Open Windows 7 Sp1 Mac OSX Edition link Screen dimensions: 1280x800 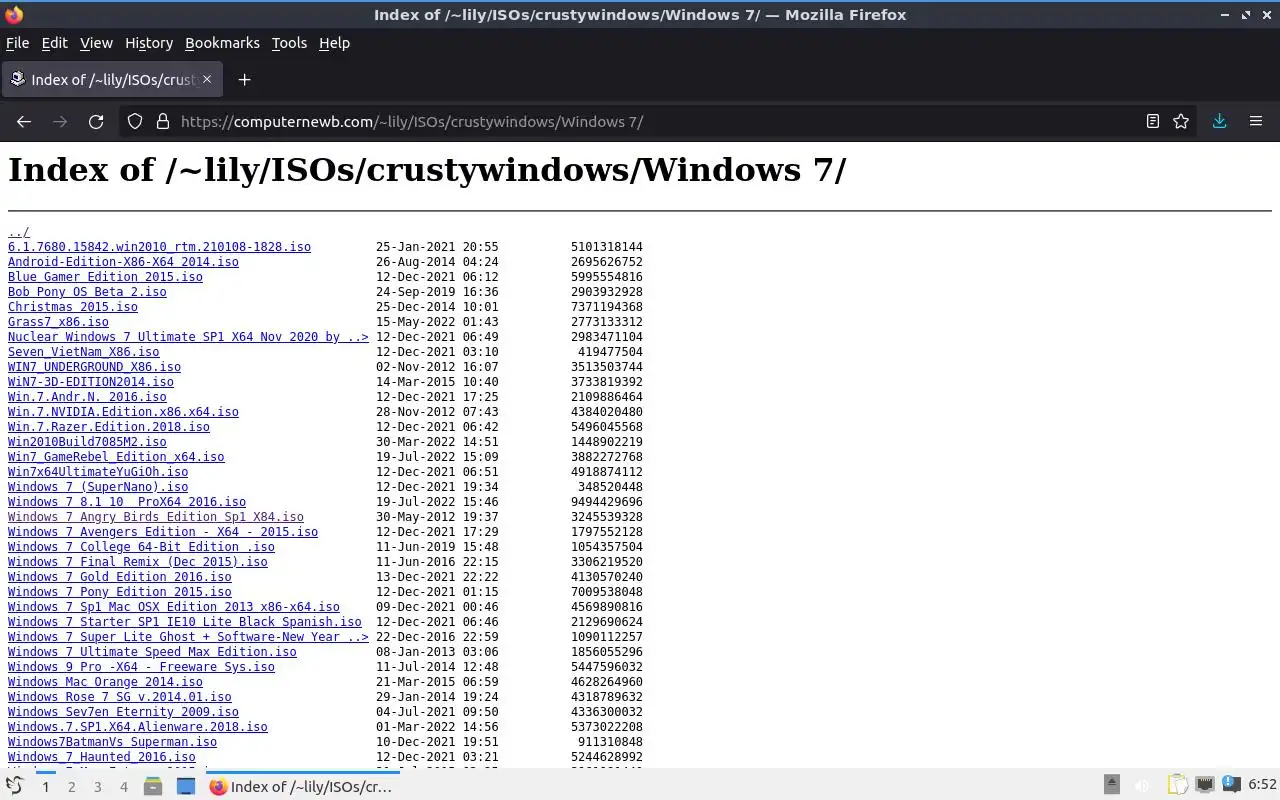tap(174, 607)
